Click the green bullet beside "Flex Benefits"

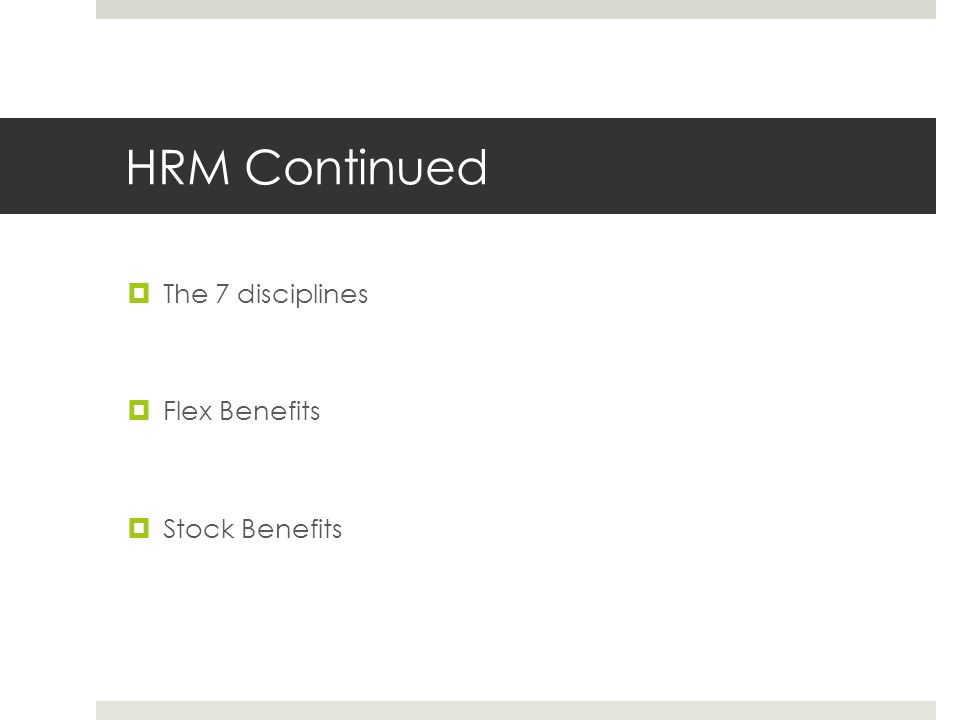coord(139,410)
